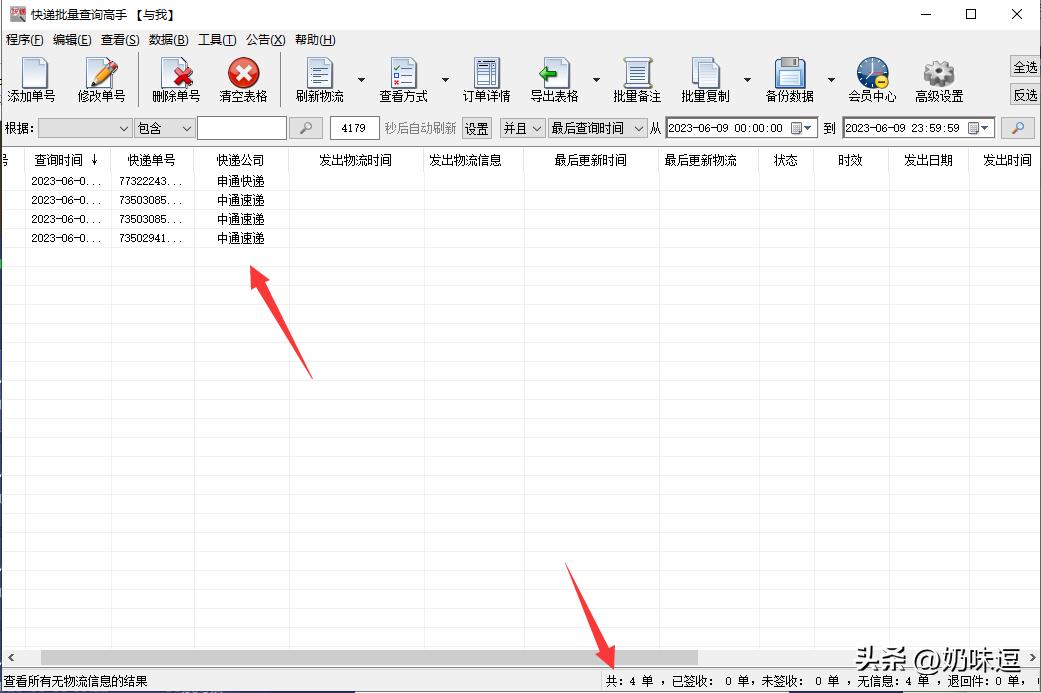Open the 查看(S) menu
1041x693 pixels.
tap(120, 40)
